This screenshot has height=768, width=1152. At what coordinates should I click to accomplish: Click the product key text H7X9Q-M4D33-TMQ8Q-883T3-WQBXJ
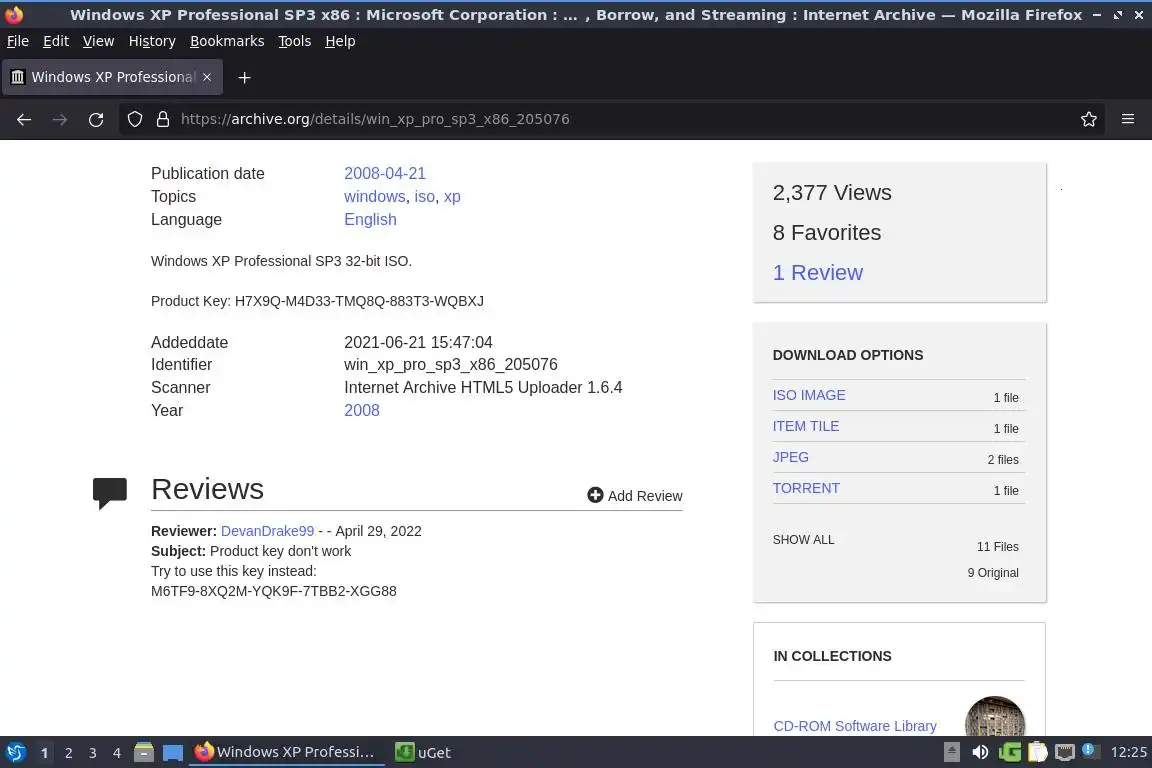359,301
